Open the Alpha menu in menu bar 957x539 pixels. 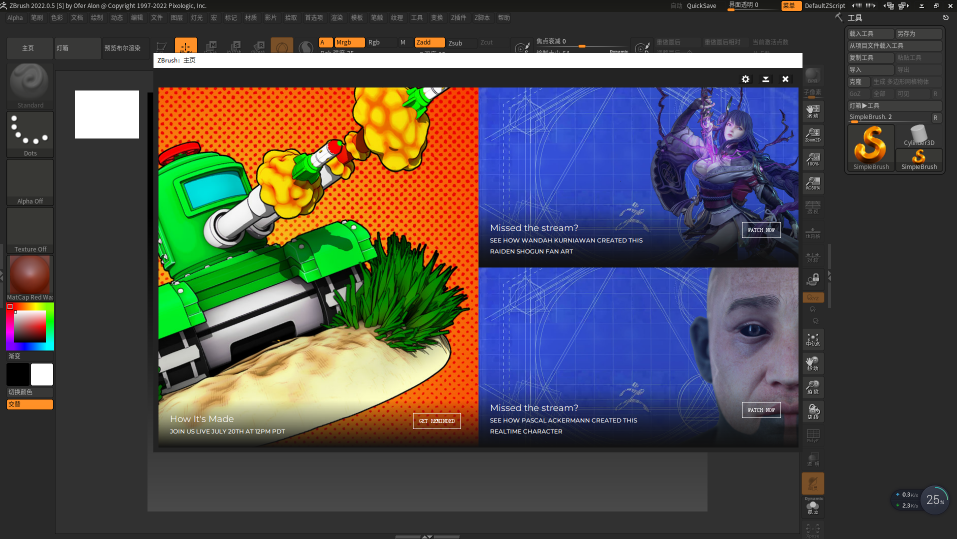(15, 18)
